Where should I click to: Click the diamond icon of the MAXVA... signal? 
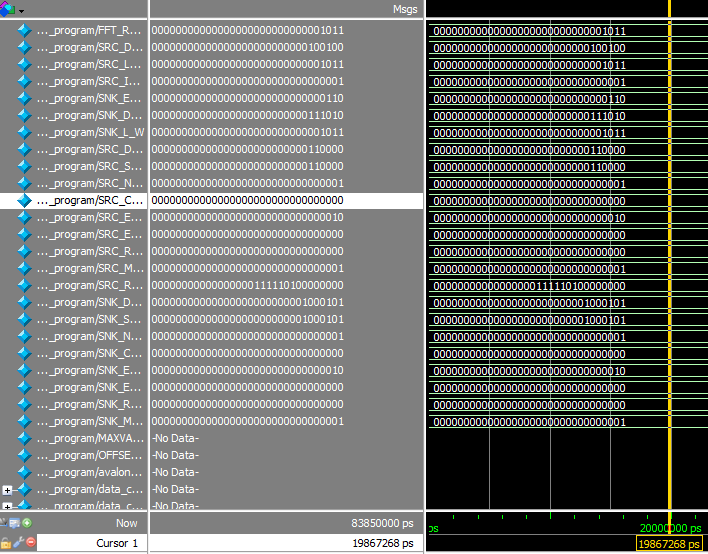pyautogui.click(x=24, y=438)
